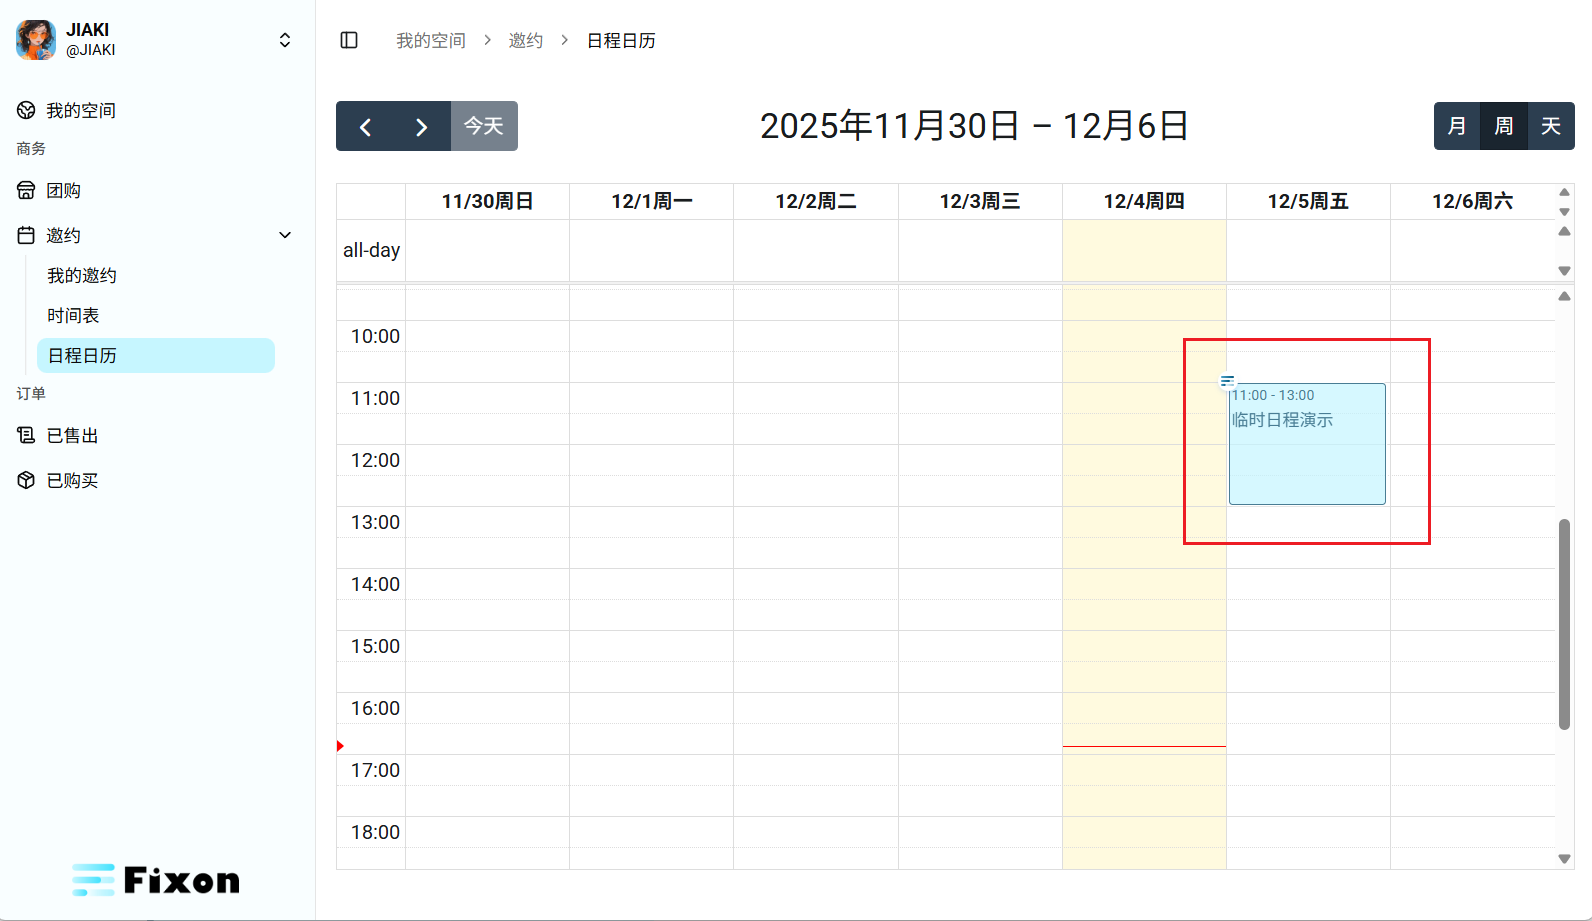Collapse the 邀约 submenu chevron

click(285, 235)
